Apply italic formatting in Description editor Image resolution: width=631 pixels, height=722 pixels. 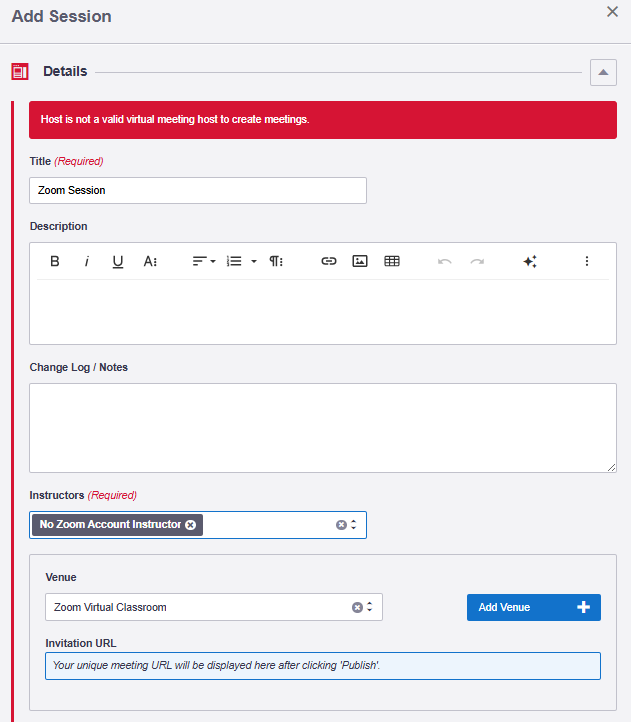coord(86,261)
